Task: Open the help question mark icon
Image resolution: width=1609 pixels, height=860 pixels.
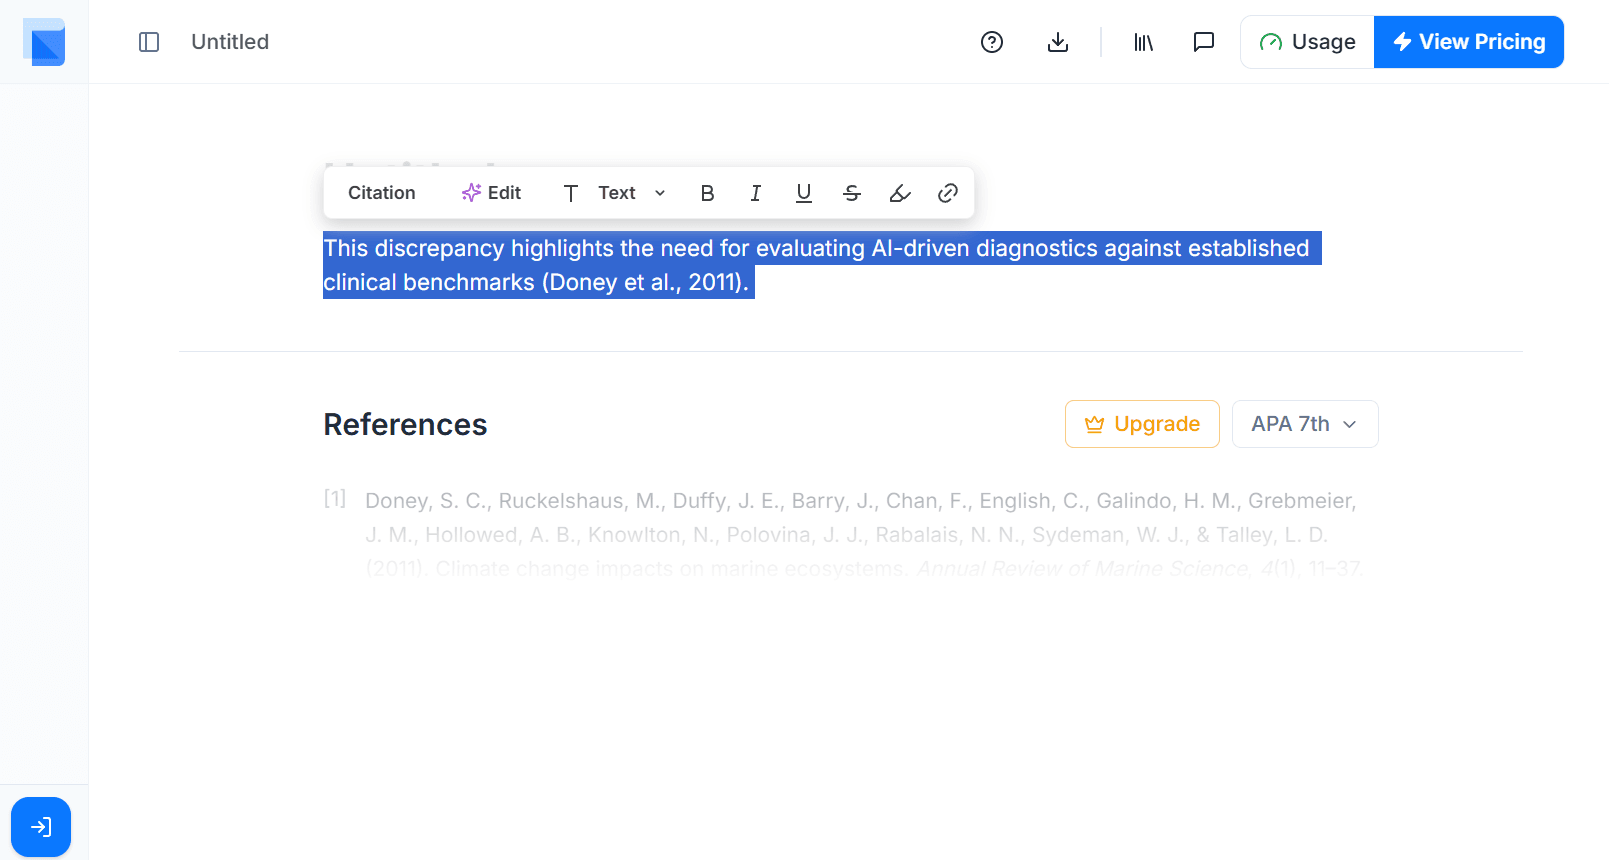Action: coord(991,42)
